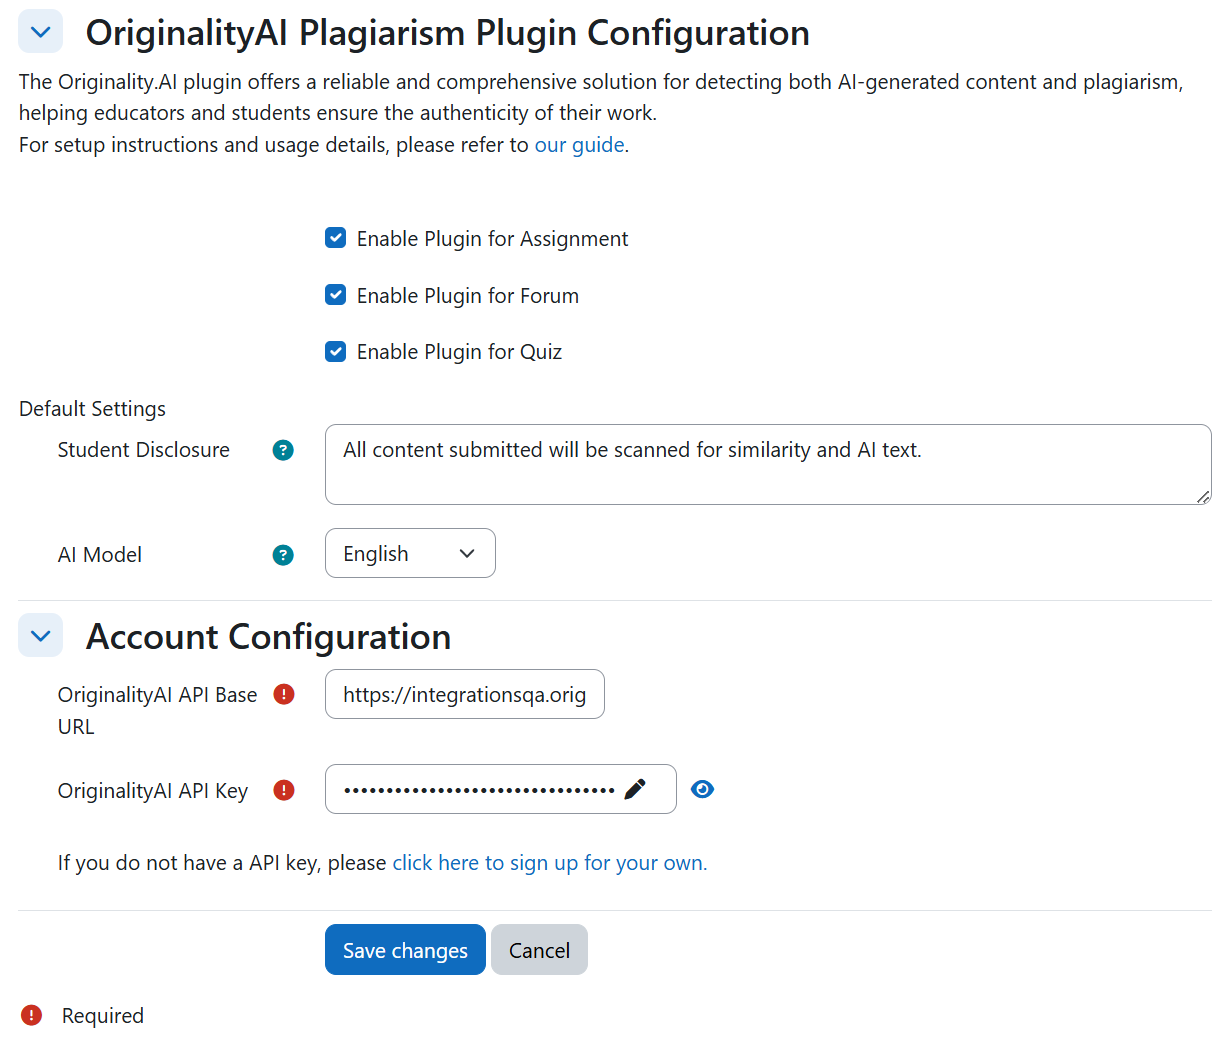Focus the OriginalityAI API Base URL field
The image size is (1214, 1059).
[465, 694]
